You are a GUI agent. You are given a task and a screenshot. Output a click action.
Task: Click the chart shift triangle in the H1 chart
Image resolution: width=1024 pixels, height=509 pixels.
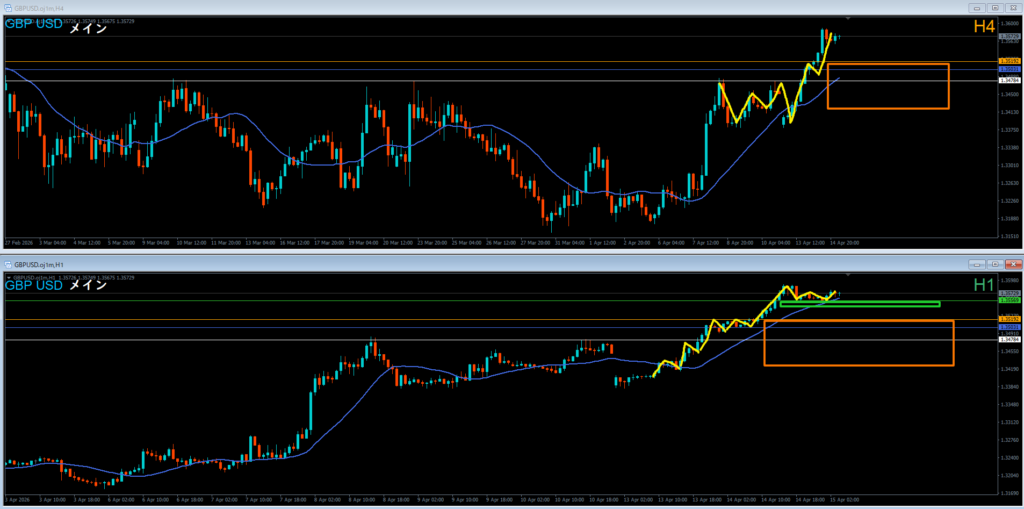(848, 274)
